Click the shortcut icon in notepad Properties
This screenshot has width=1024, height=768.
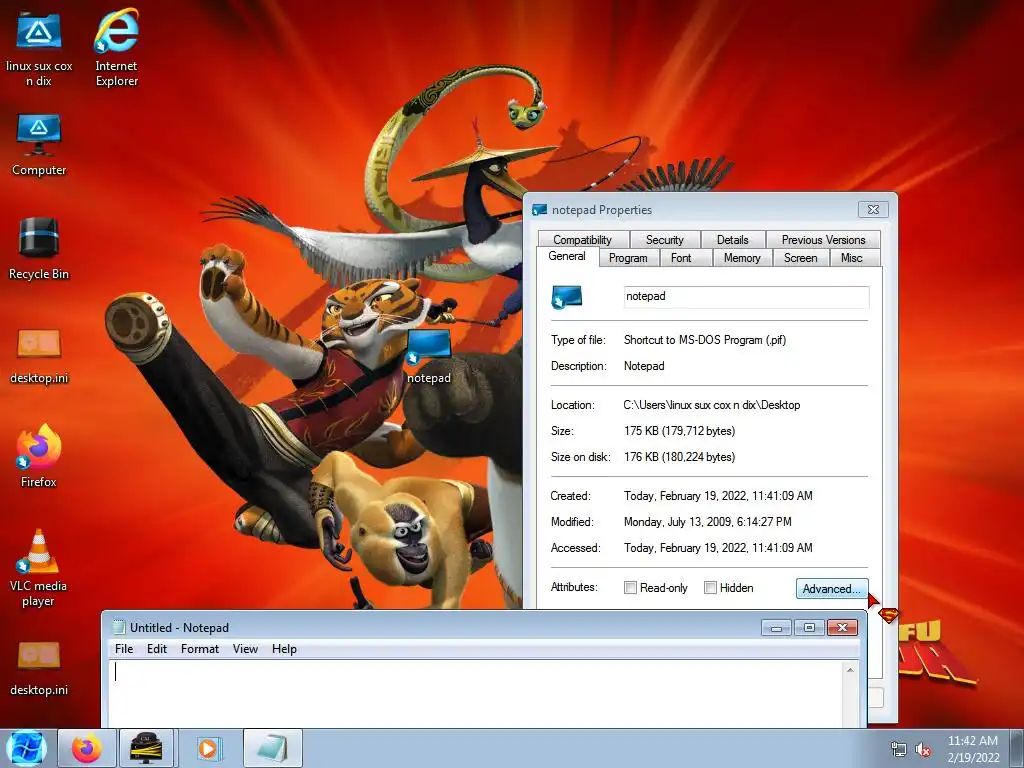(x=566, y=296)
